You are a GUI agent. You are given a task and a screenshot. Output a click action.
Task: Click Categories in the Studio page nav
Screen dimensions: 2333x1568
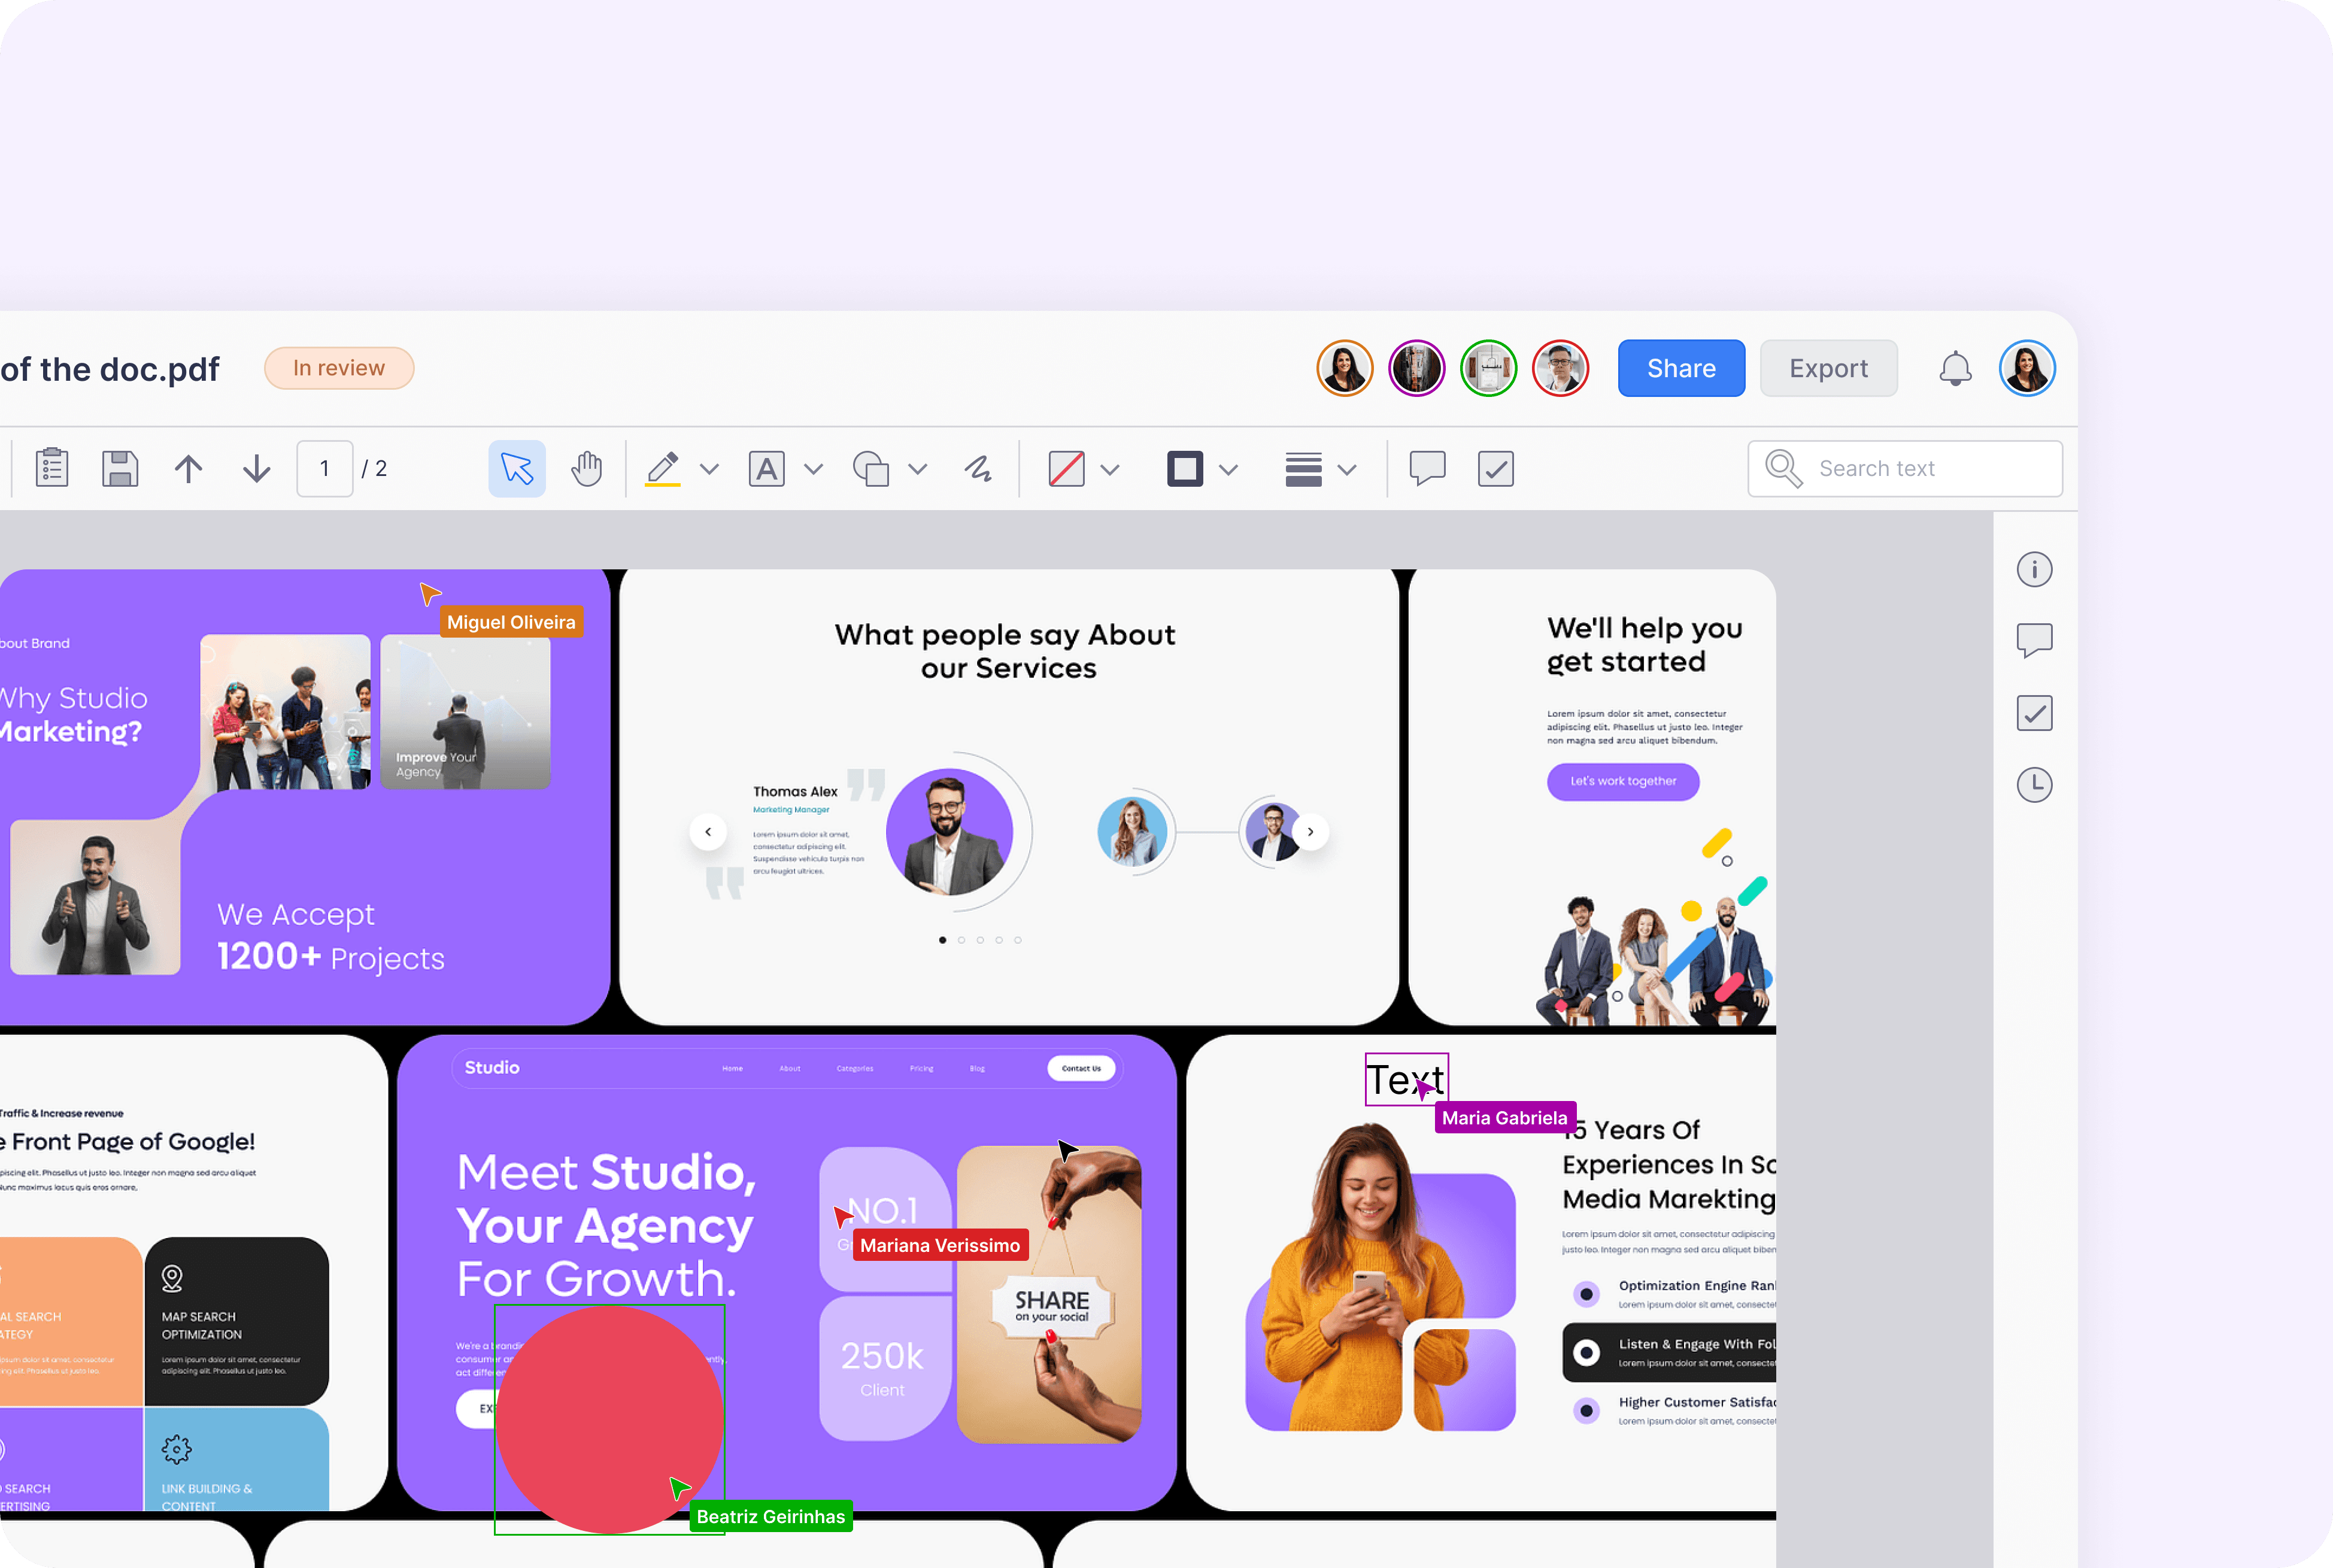click(x=855, y=1069)
